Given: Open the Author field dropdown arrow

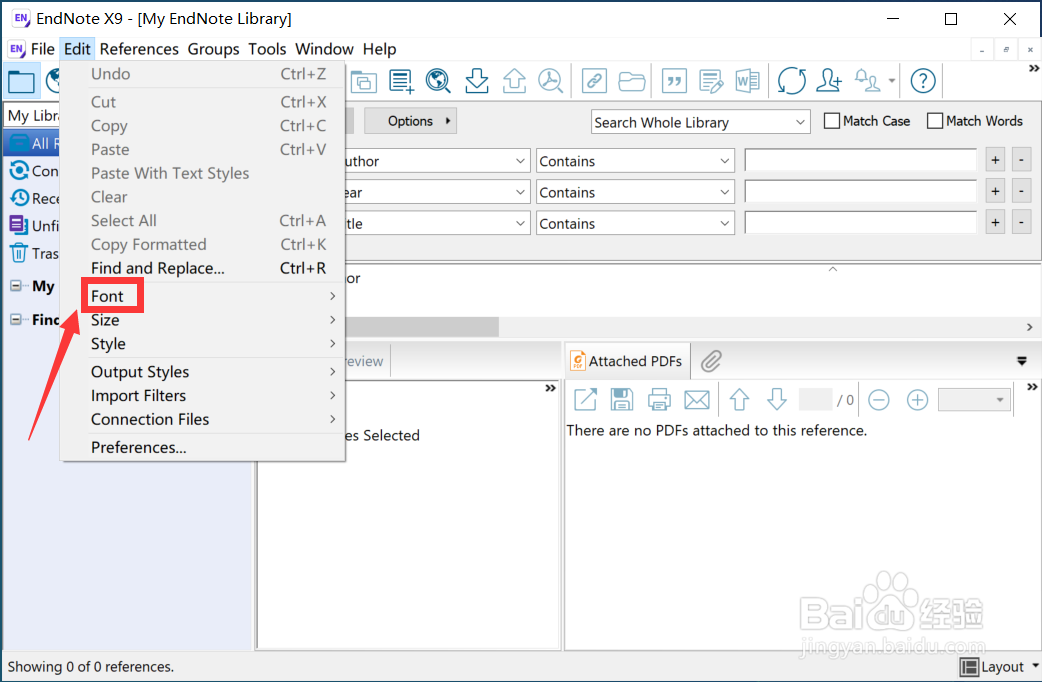Looking at the screenshot, I should [520, 161].
